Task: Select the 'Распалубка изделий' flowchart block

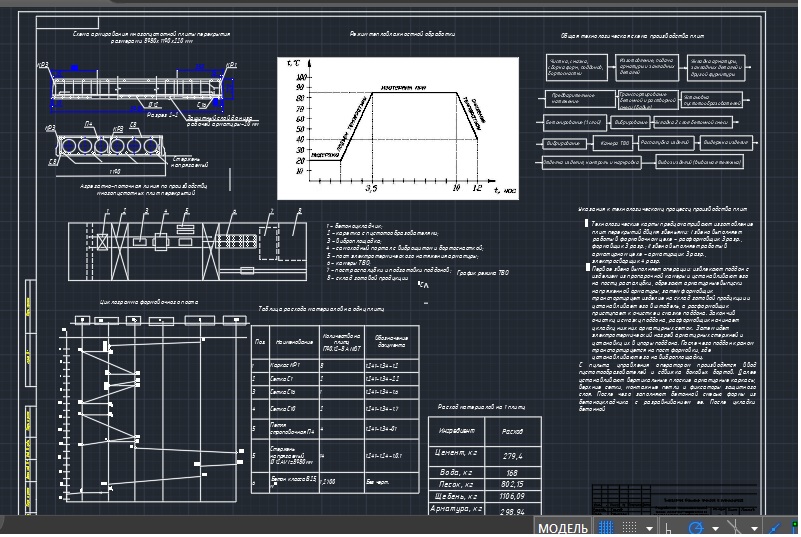Action: (666, 143)
